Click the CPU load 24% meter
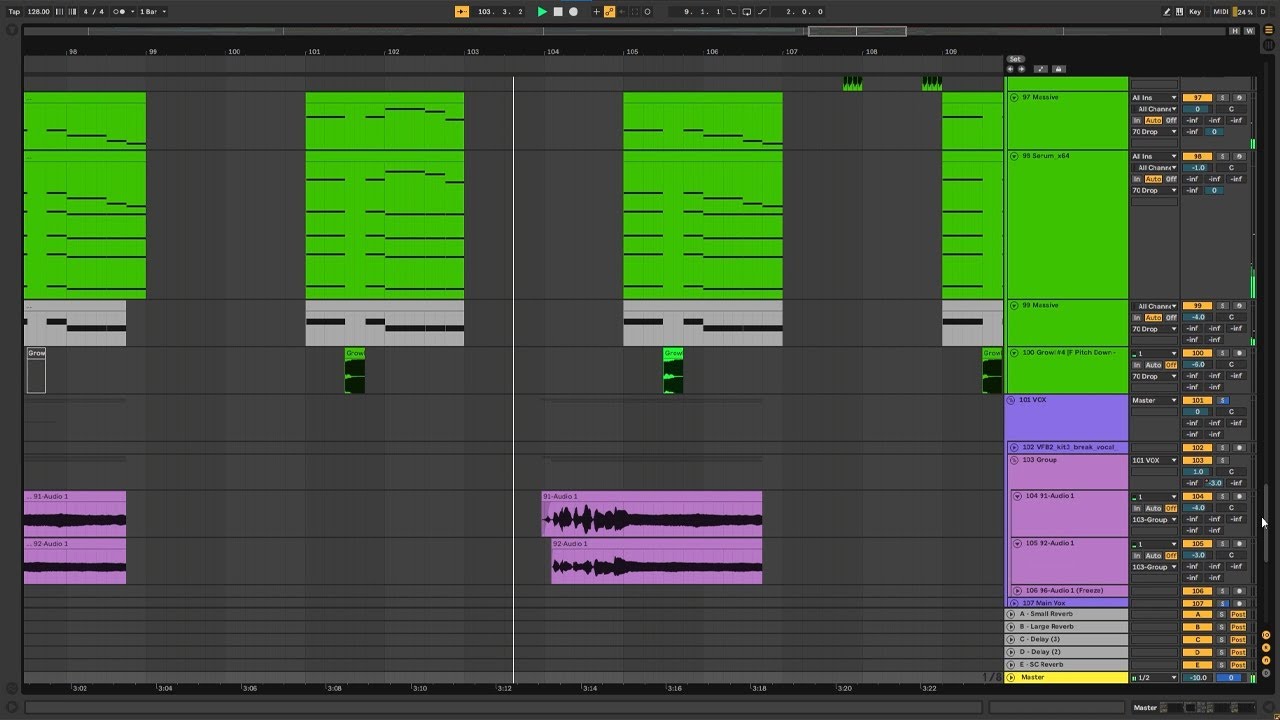Screen dimensions: 1280x720 1245,11
